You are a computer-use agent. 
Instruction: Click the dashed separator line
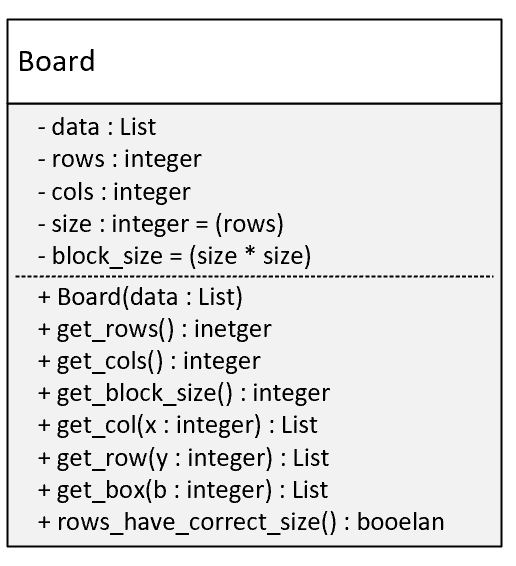pos(254,277)
